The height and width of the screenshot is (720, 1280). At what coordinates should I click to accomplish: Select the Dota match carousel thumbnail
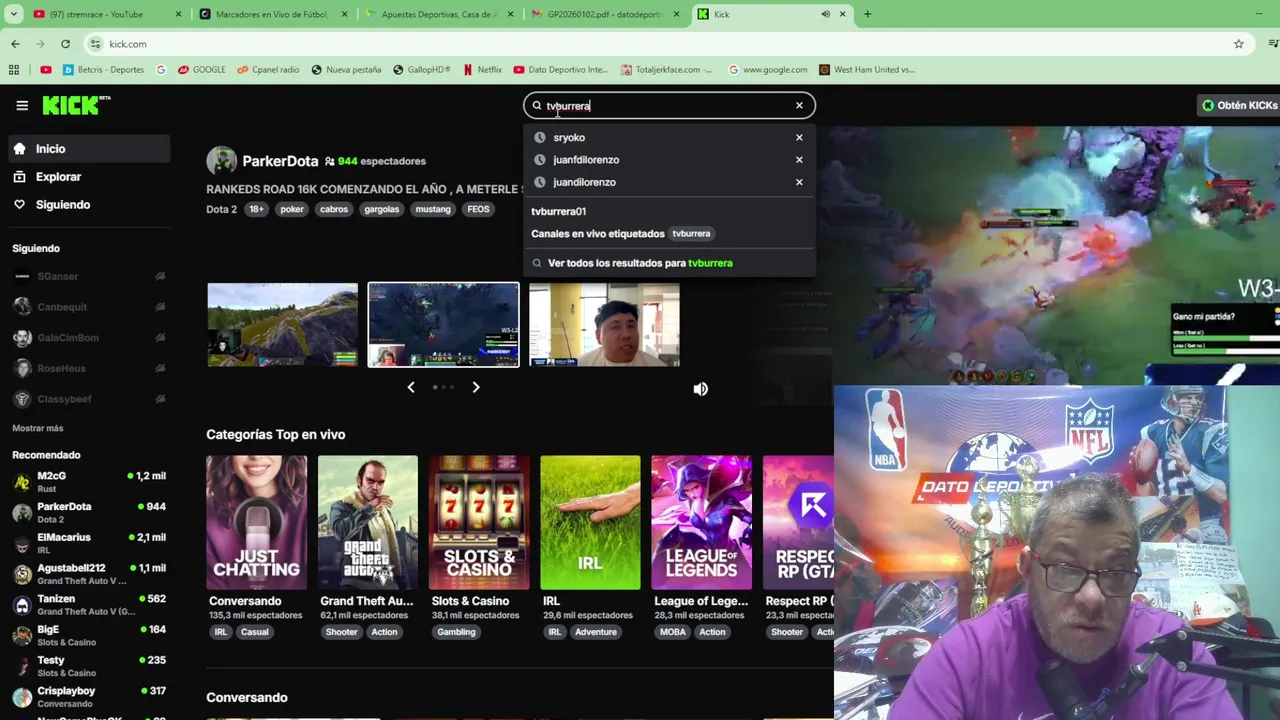443,325
